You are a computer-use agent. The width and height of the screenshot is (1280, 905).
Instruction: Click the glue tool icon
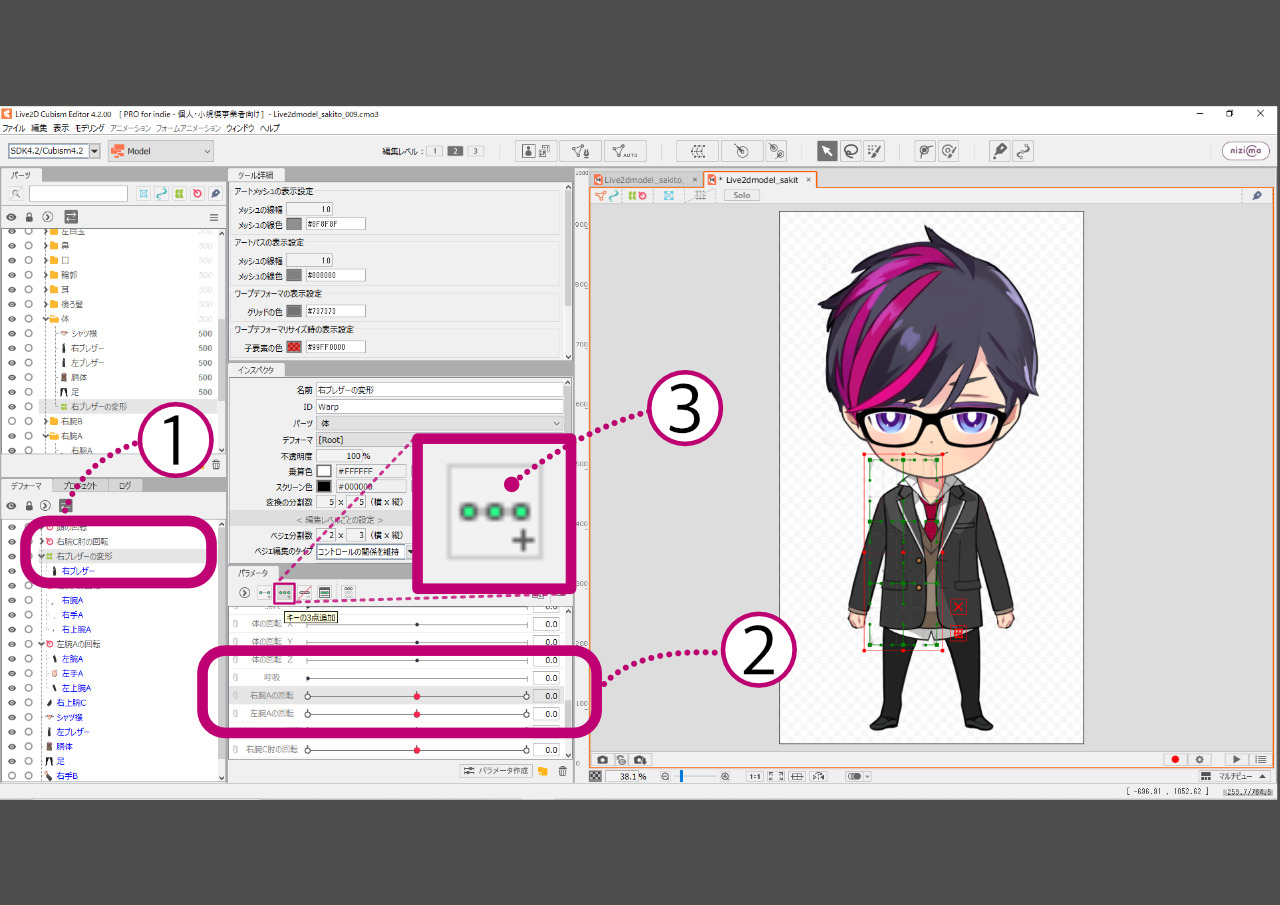point(777,151)
